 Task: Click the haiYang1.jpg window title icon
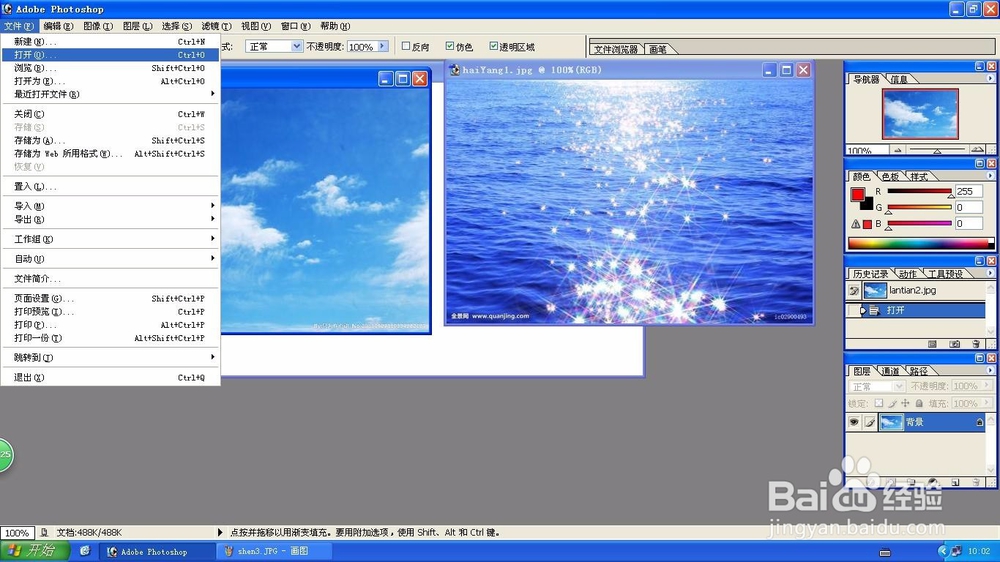(454, 70)
